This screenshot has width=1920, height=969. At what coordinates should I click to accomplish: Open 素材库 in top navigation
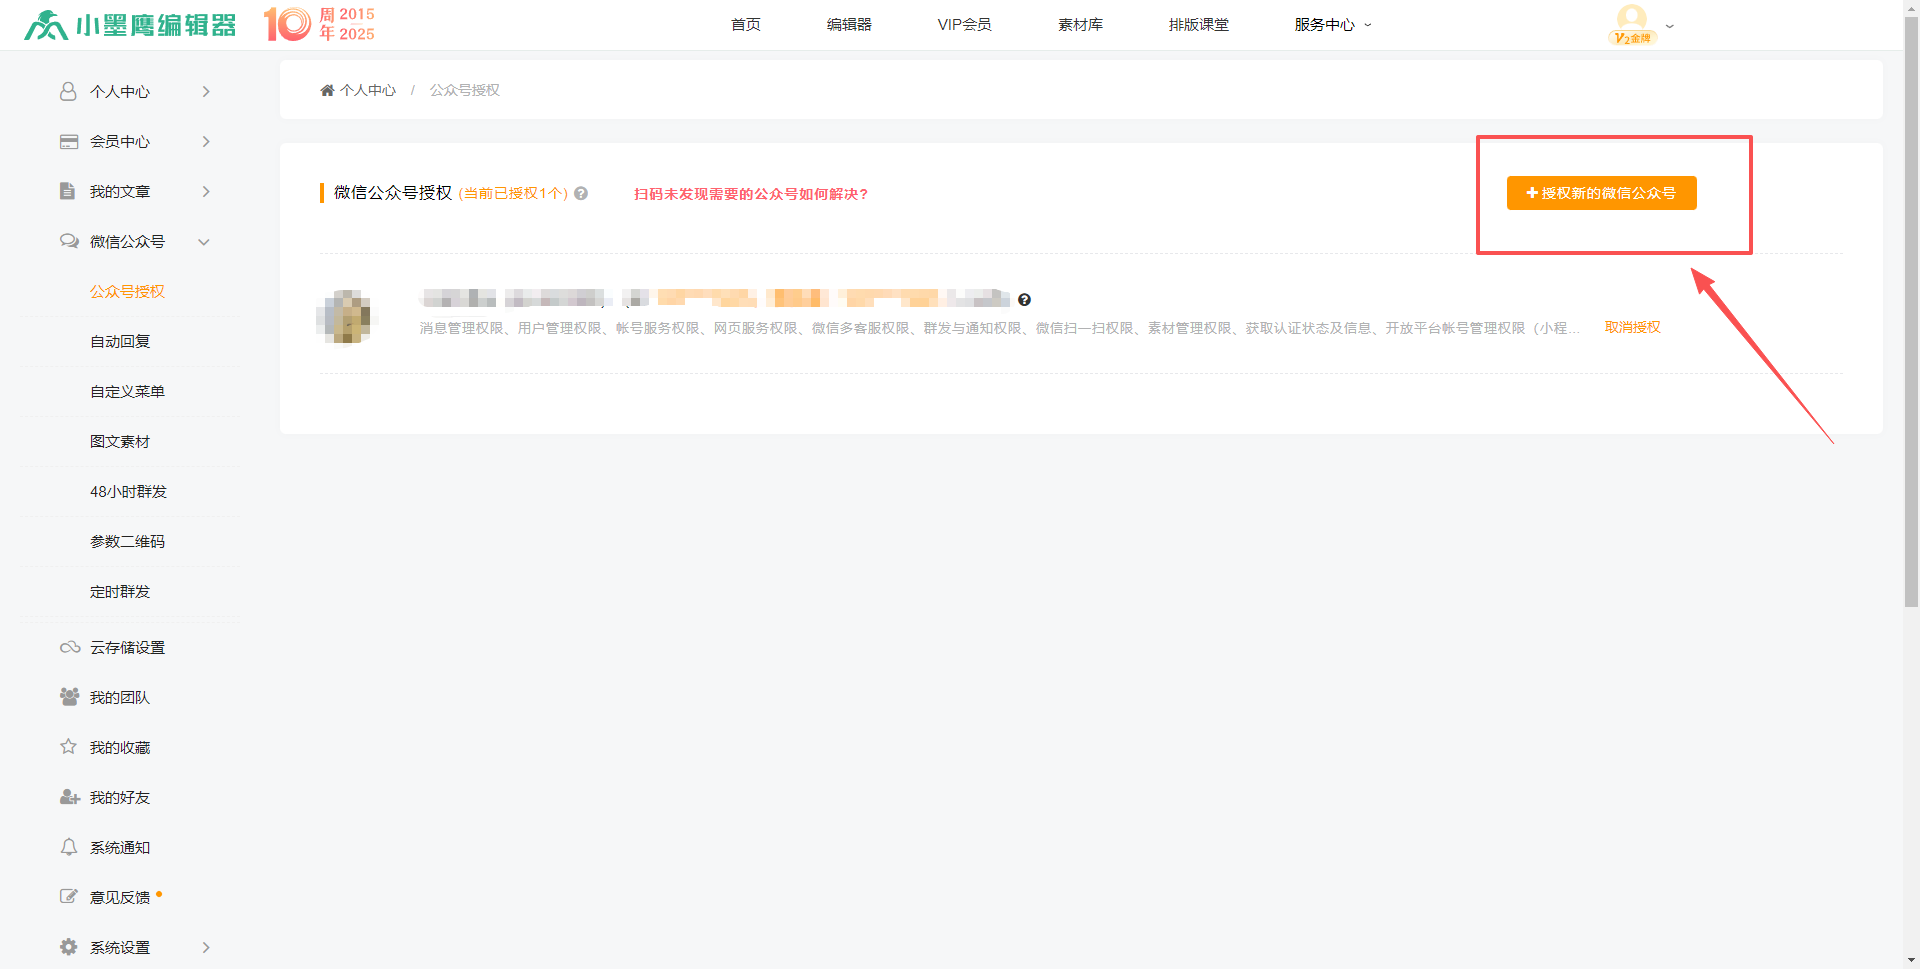click(1080, 25)
